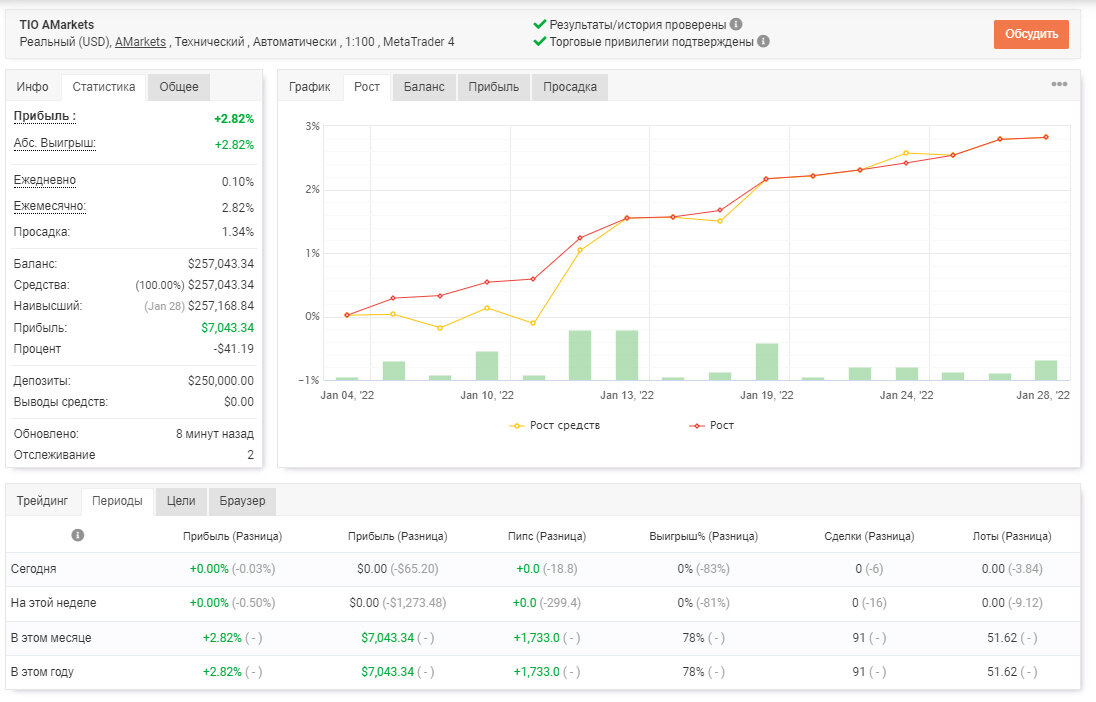1096x702 pixels.
Task: Click $0.00 (-$1,273.48) in week row
Action: tap(398, 603)
